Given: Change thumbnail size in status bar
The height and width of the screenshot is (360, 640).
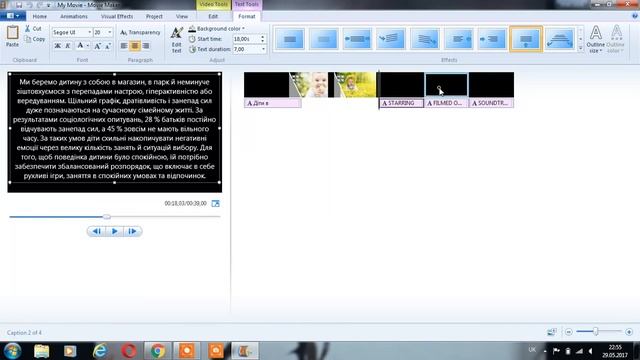Looking at the screenshot, I should 551,332.
